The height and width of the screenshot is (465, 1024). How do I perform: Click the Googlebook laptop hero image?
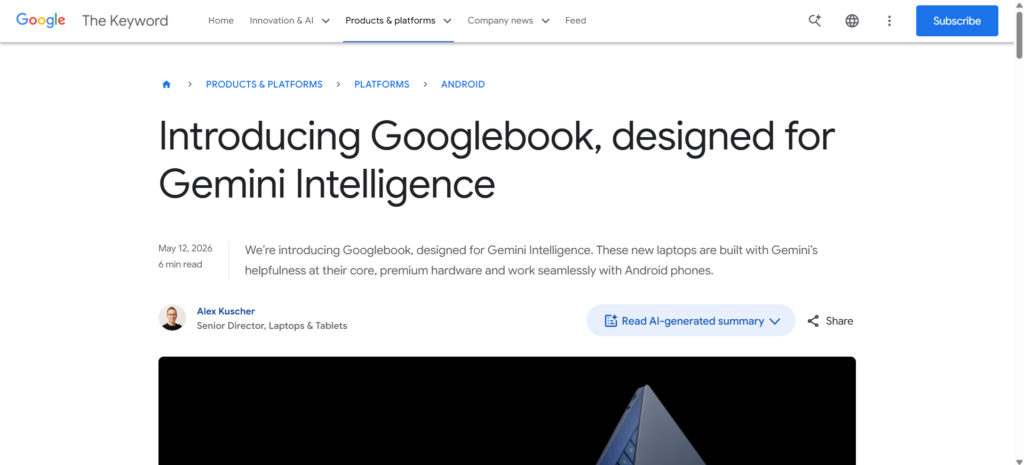tap(507, 411)
